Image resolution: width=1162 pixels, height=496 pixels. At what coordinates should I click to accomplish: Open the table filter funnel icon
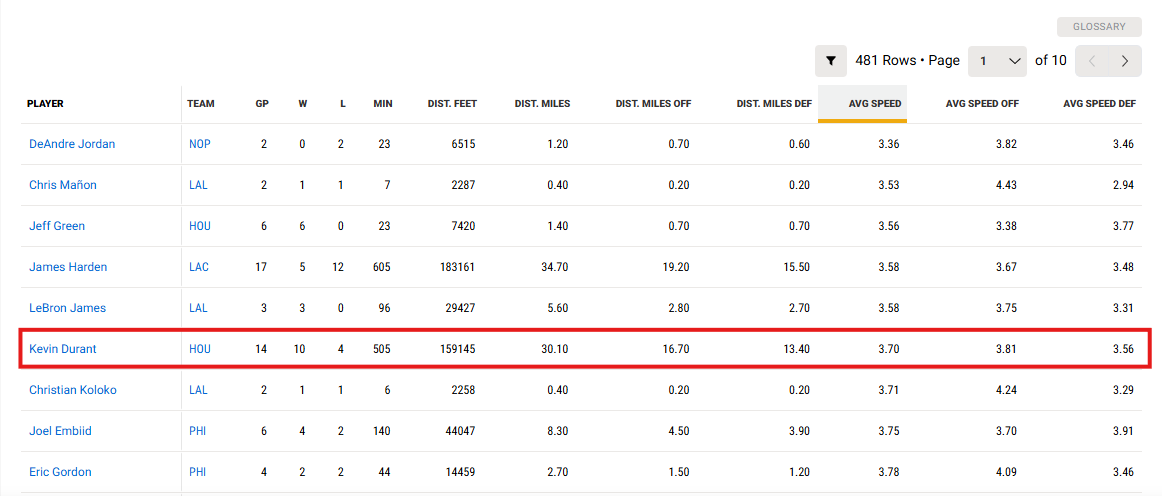830,61
